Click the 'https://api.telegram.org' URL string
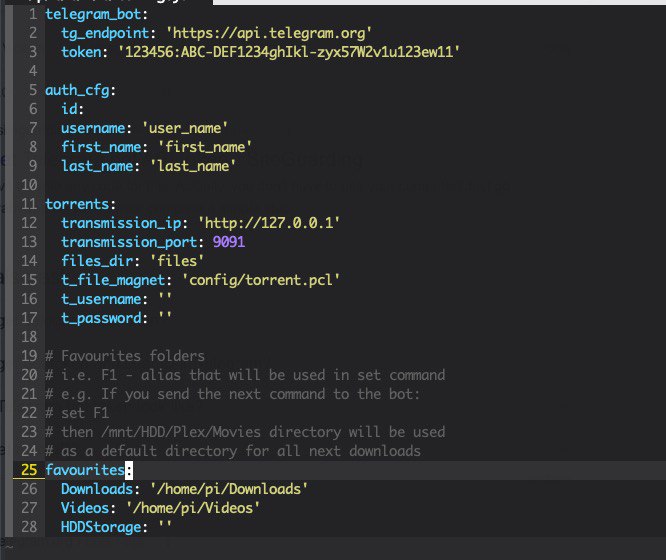This screenshot has width=666, height=560. pyautogui.click(x=269, y=33)
